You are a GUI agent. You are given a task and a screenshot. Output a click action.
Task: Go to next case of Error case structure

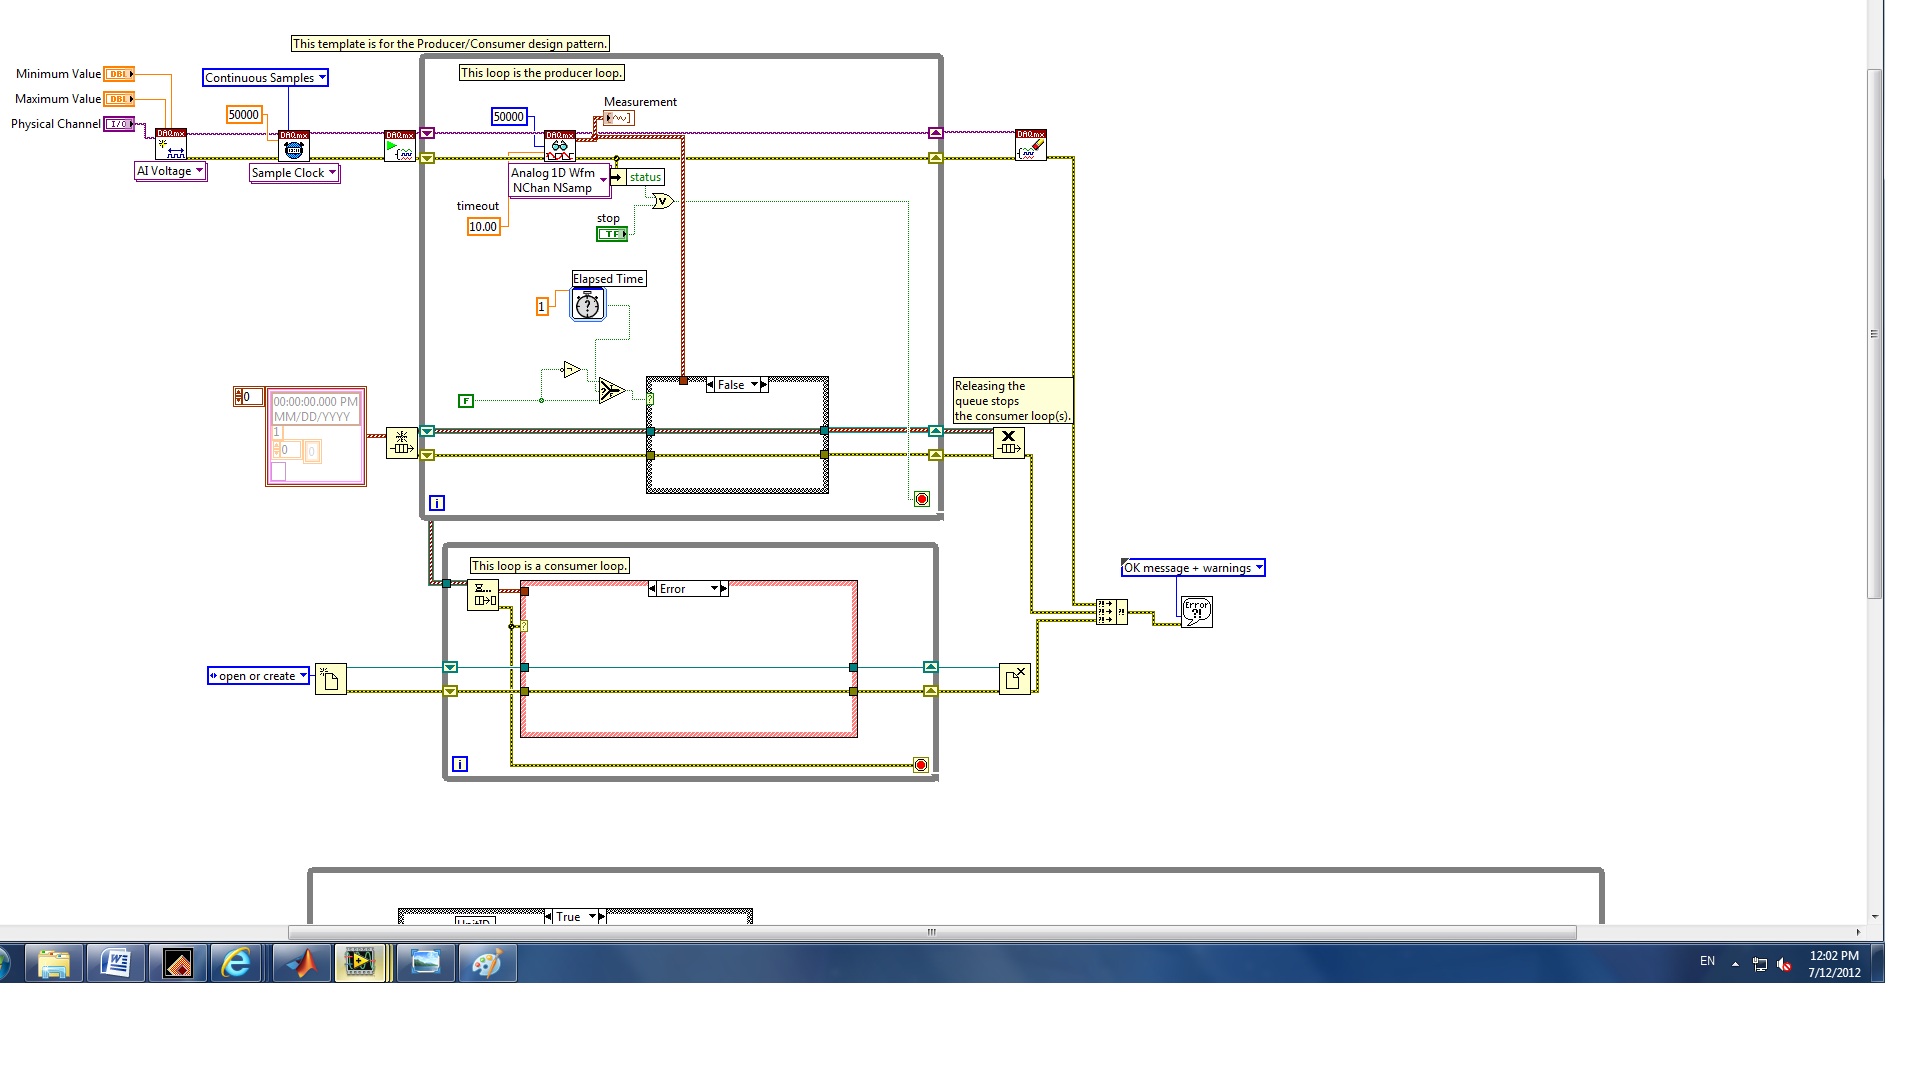pos(725,589)
